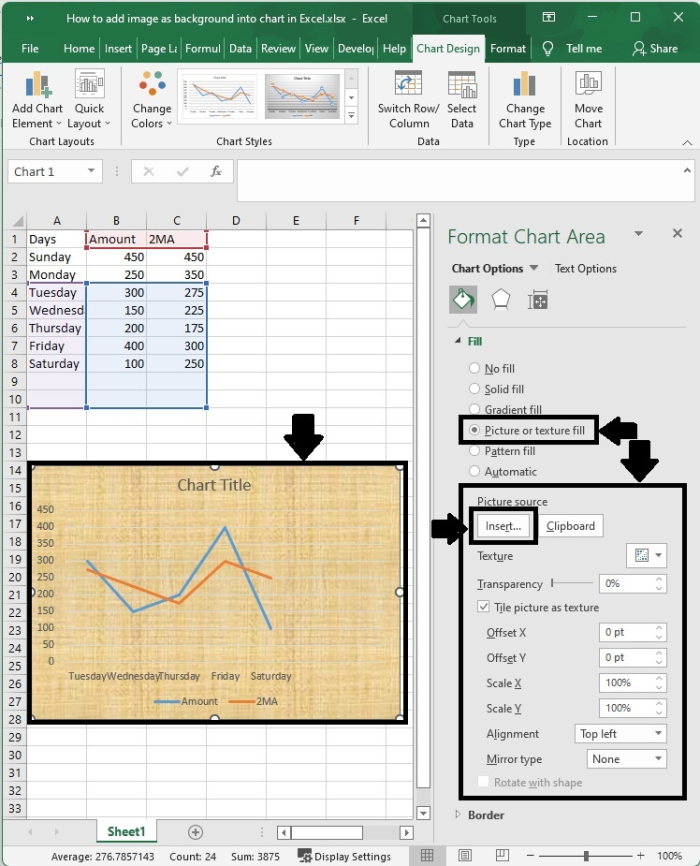Open the Texture dropdown gallery

pos(646,556)
